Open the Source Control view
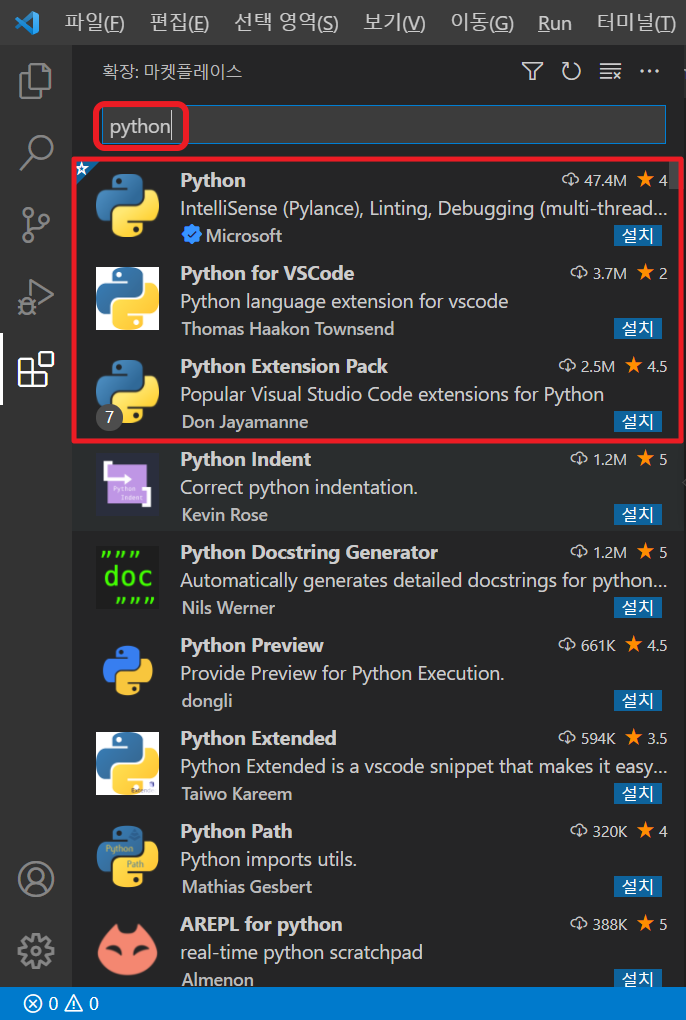Image resolution: width=686 pixels, height=1020 pixels. coord(36,225)
